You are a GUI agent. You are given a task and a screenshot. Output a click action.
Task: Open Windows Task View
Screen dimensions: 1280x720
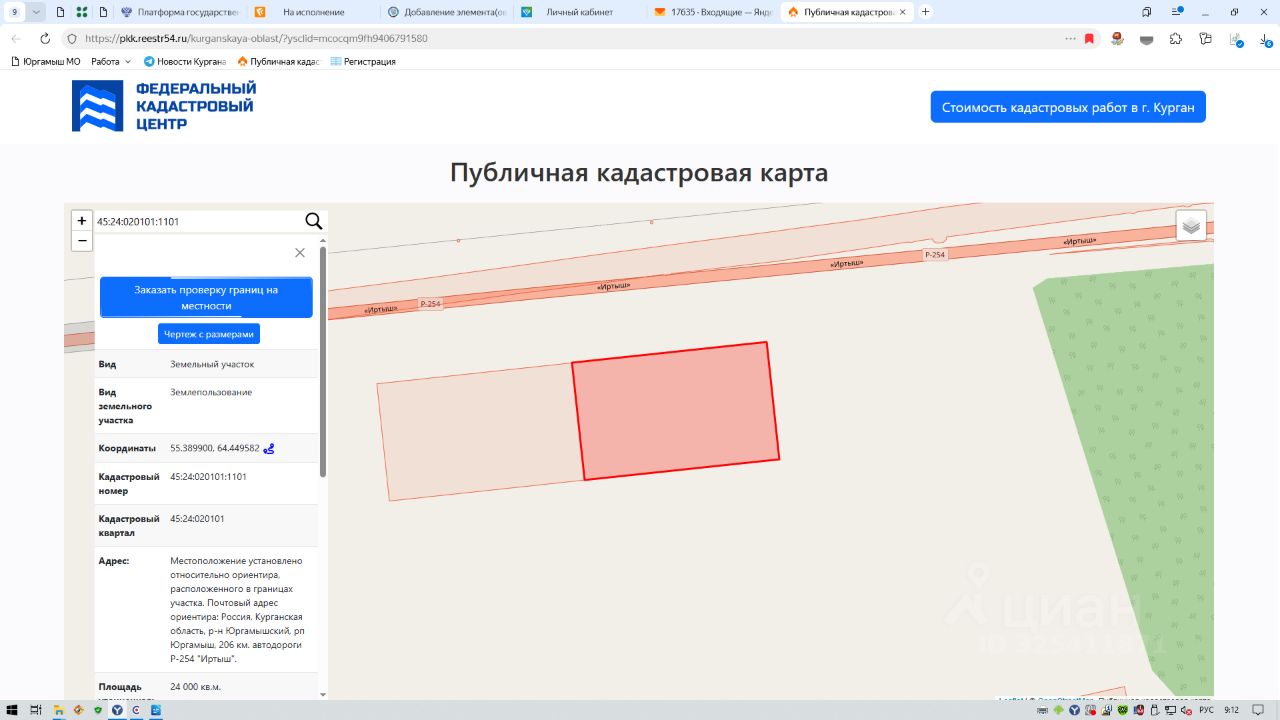pos(36,710)
